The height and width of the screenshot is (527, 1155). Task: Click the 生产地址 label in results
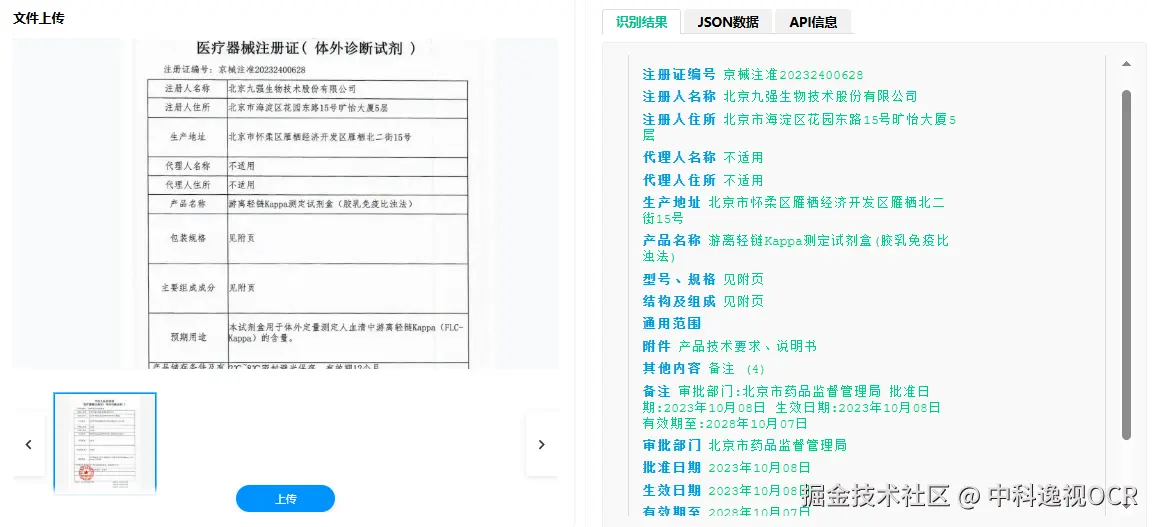pyautogui.click(x=672, y=203)
